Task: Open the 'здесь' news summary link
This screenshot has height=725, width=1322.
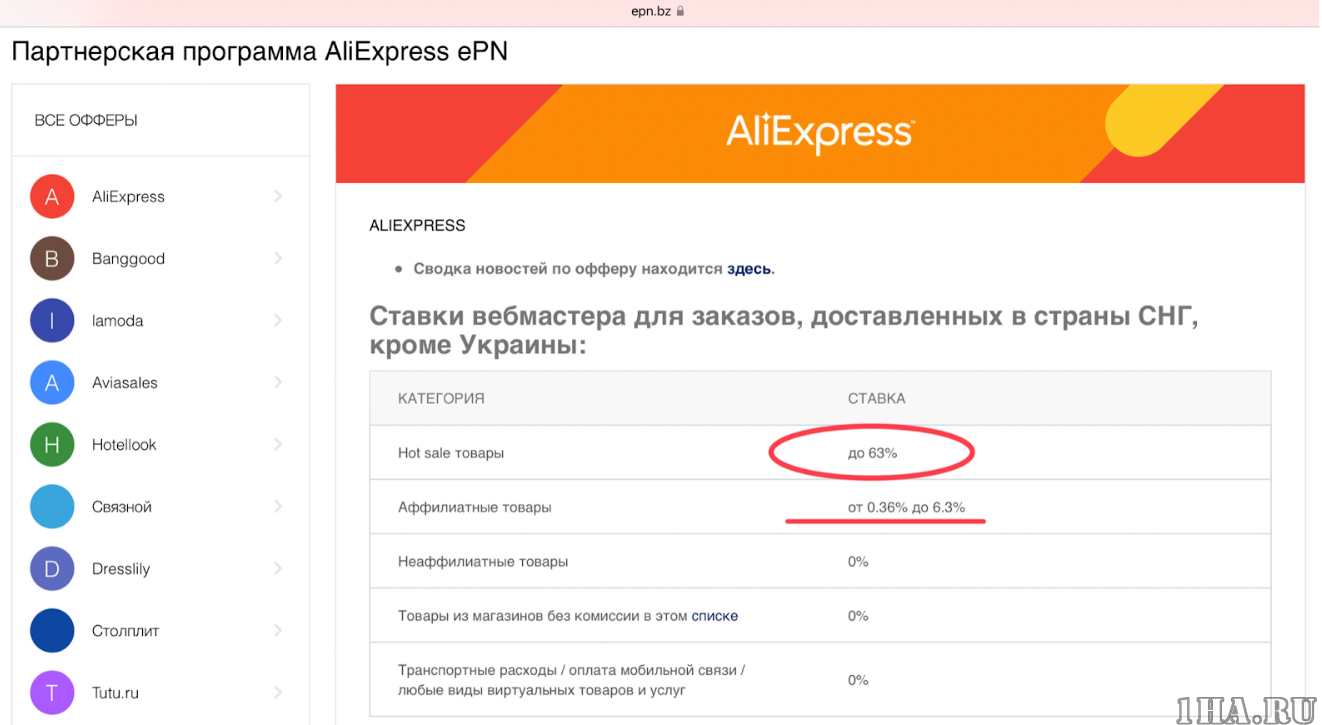Action: pyautogui.click(x=748, y=269)
